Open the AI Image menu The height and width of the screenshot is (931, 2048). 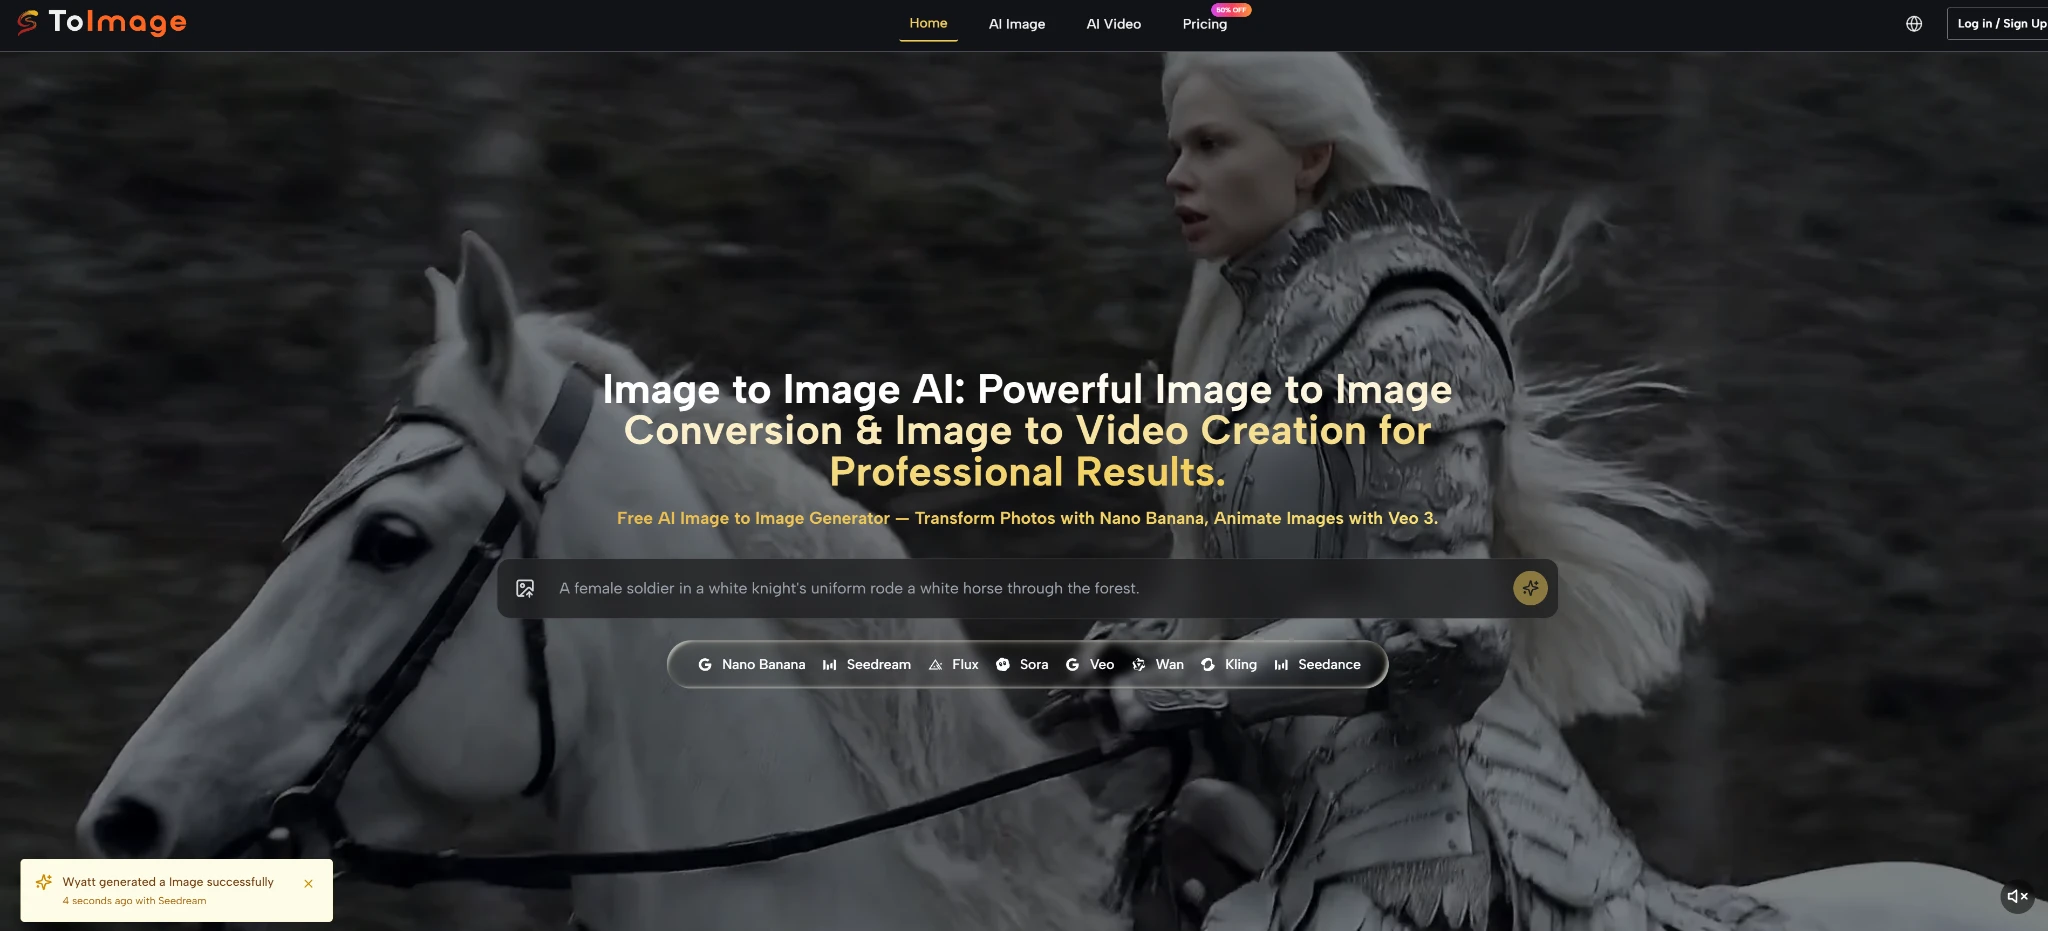point(1016,23)
